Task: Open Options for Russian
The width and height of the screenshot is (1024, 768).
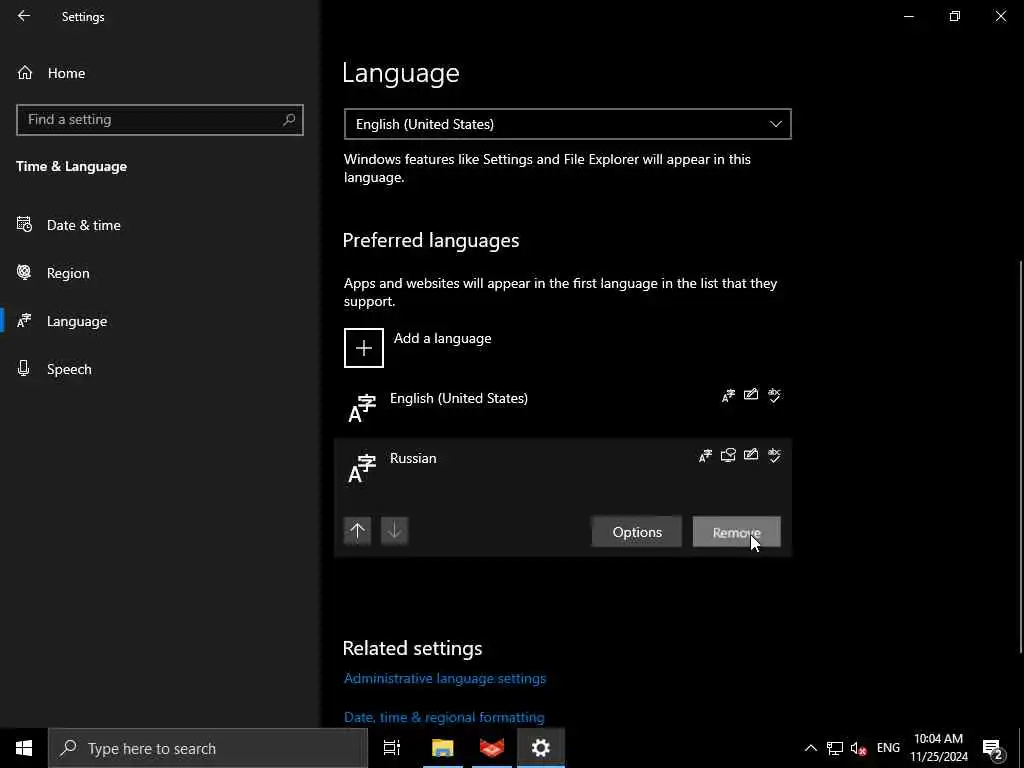Action: 637,532
